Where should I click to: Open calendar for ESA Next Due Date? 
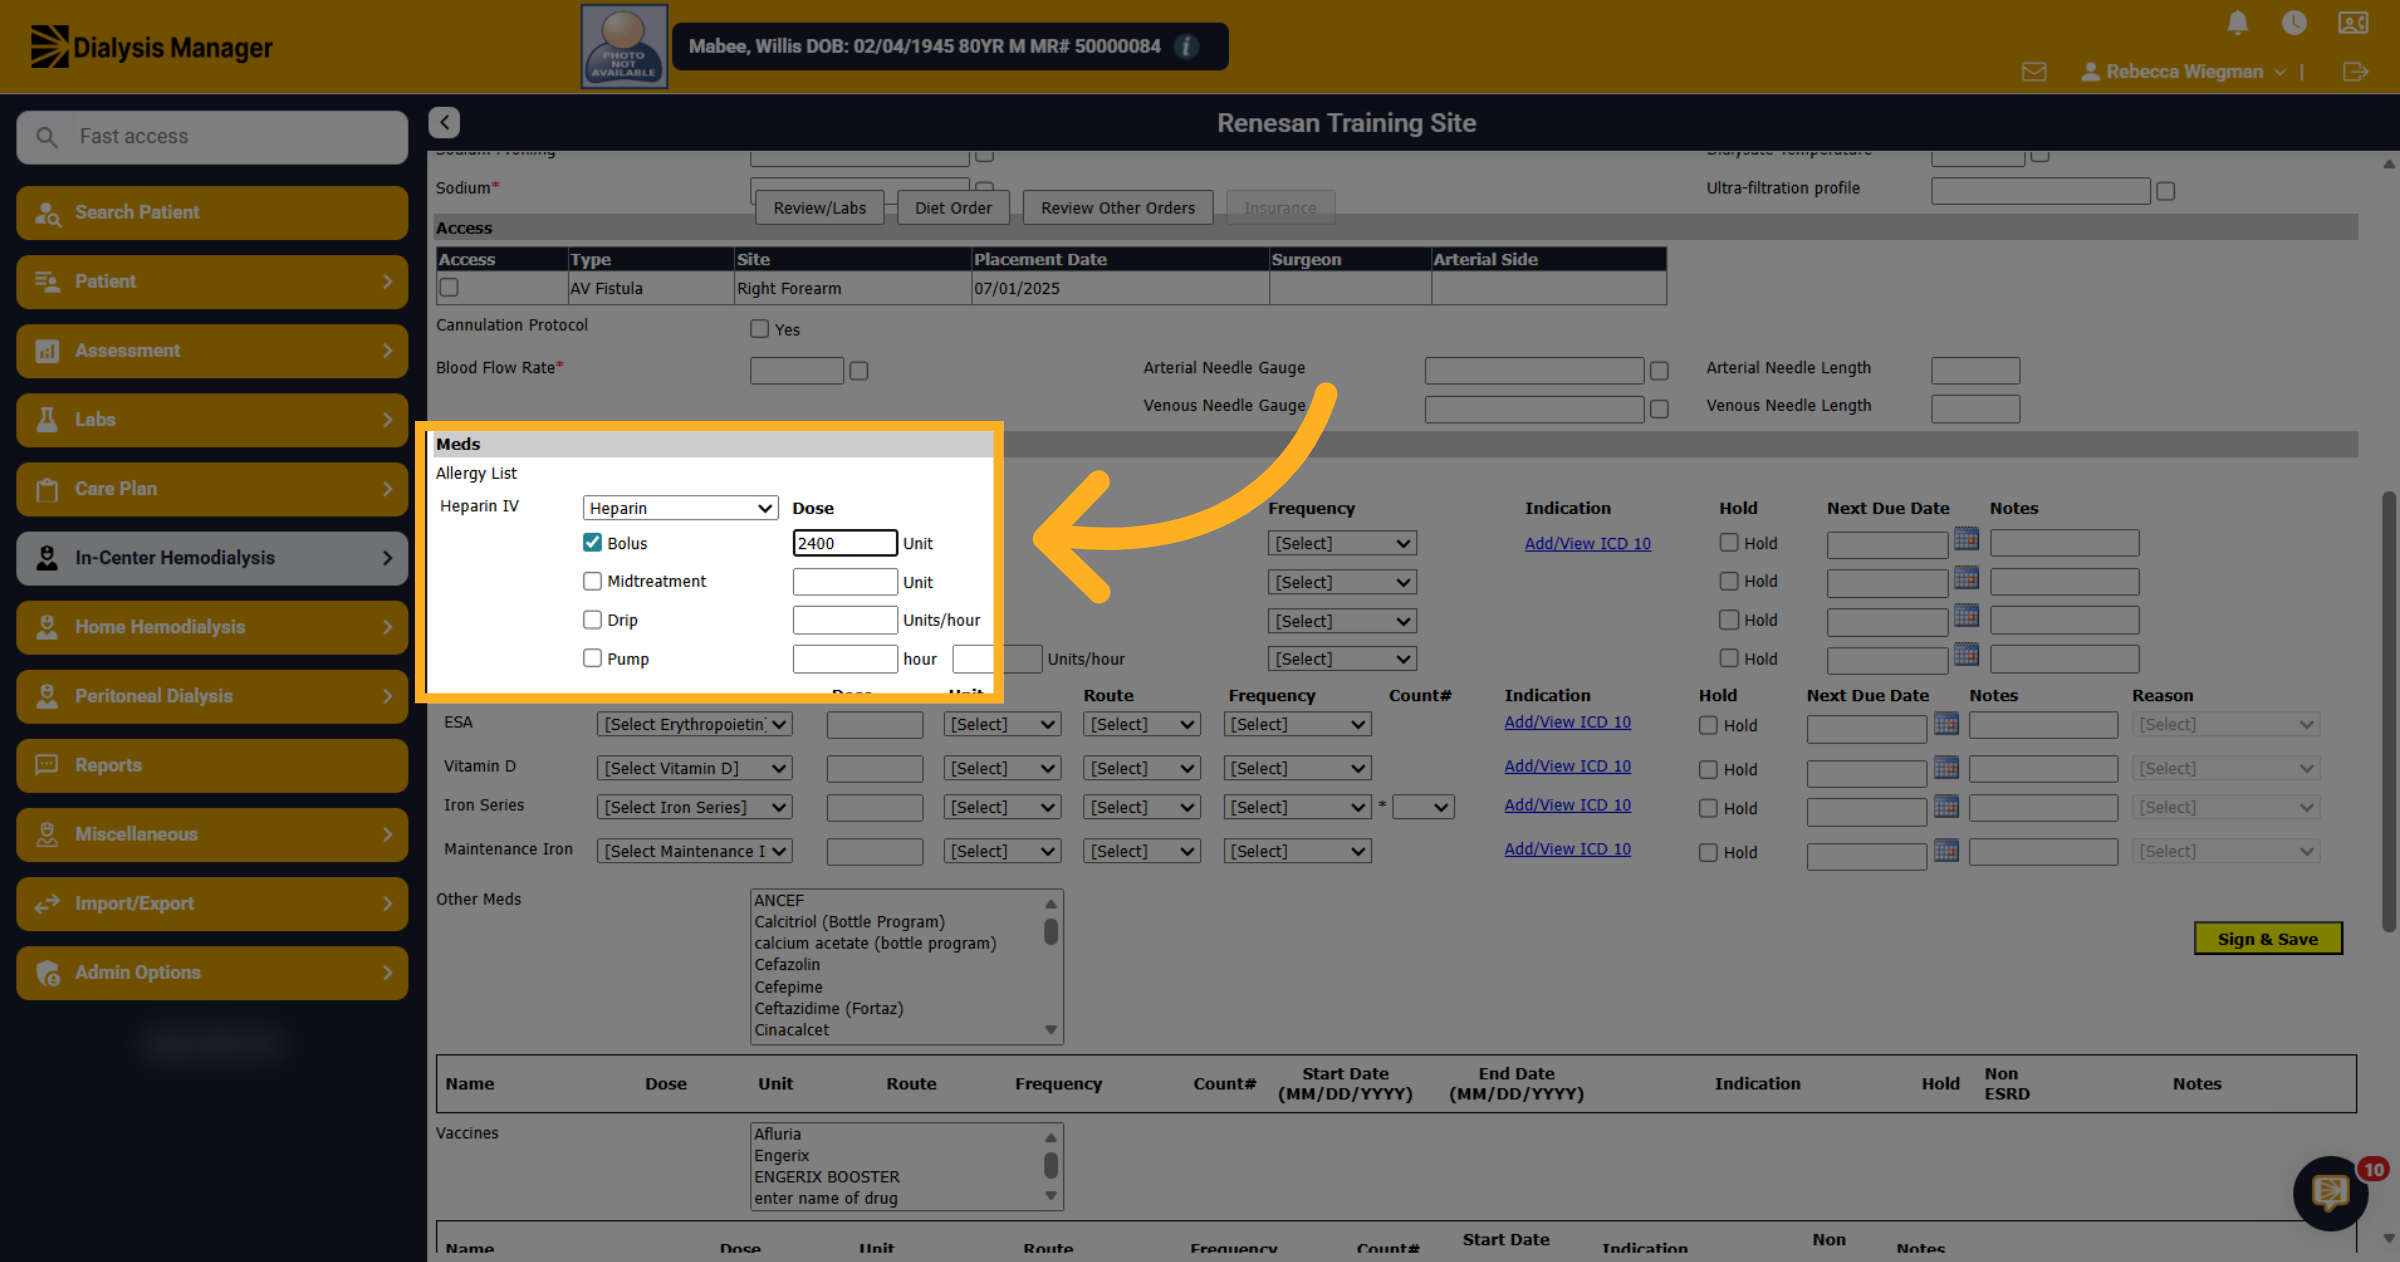tap(1946, 722)
